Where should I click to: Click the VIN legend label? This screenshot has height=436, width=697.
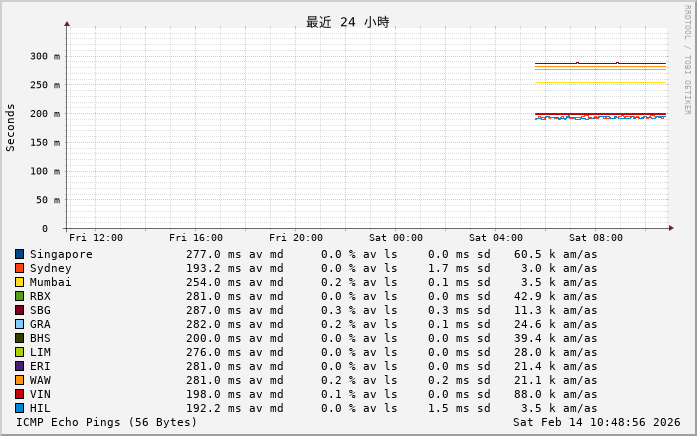pyautogui.click(x=40, y=394)
